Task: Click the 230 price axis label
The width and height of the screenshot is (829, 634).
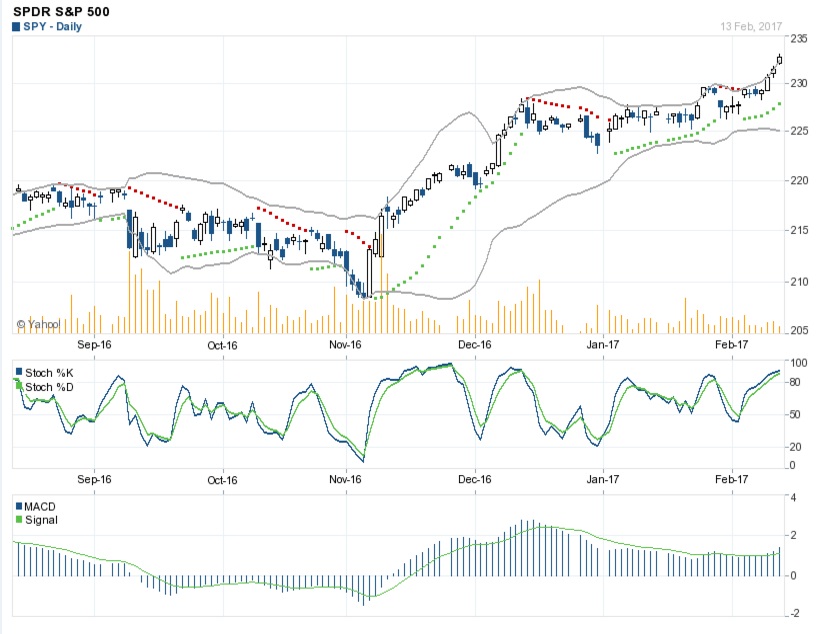Action: (799, 83)
